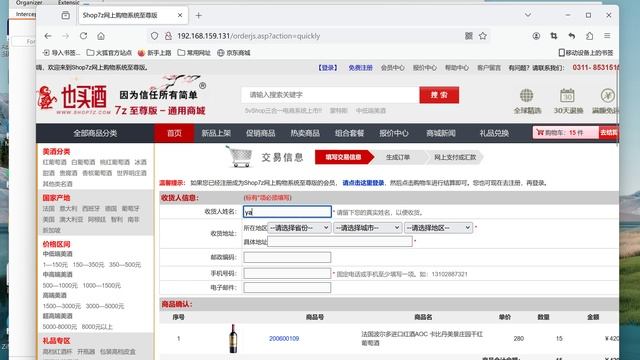
Task: Go to 组合套餐 in navigation bar
Action: click(349, 133)
